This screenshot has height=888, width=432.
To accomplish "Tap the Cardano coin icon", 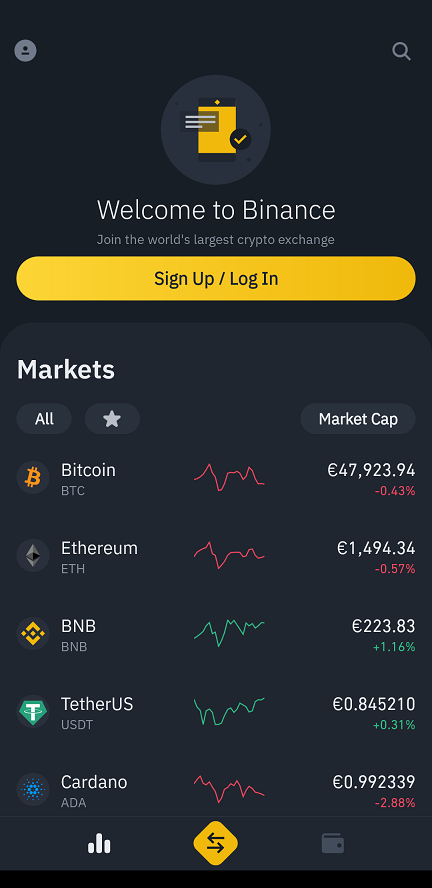I will point(33,789).
